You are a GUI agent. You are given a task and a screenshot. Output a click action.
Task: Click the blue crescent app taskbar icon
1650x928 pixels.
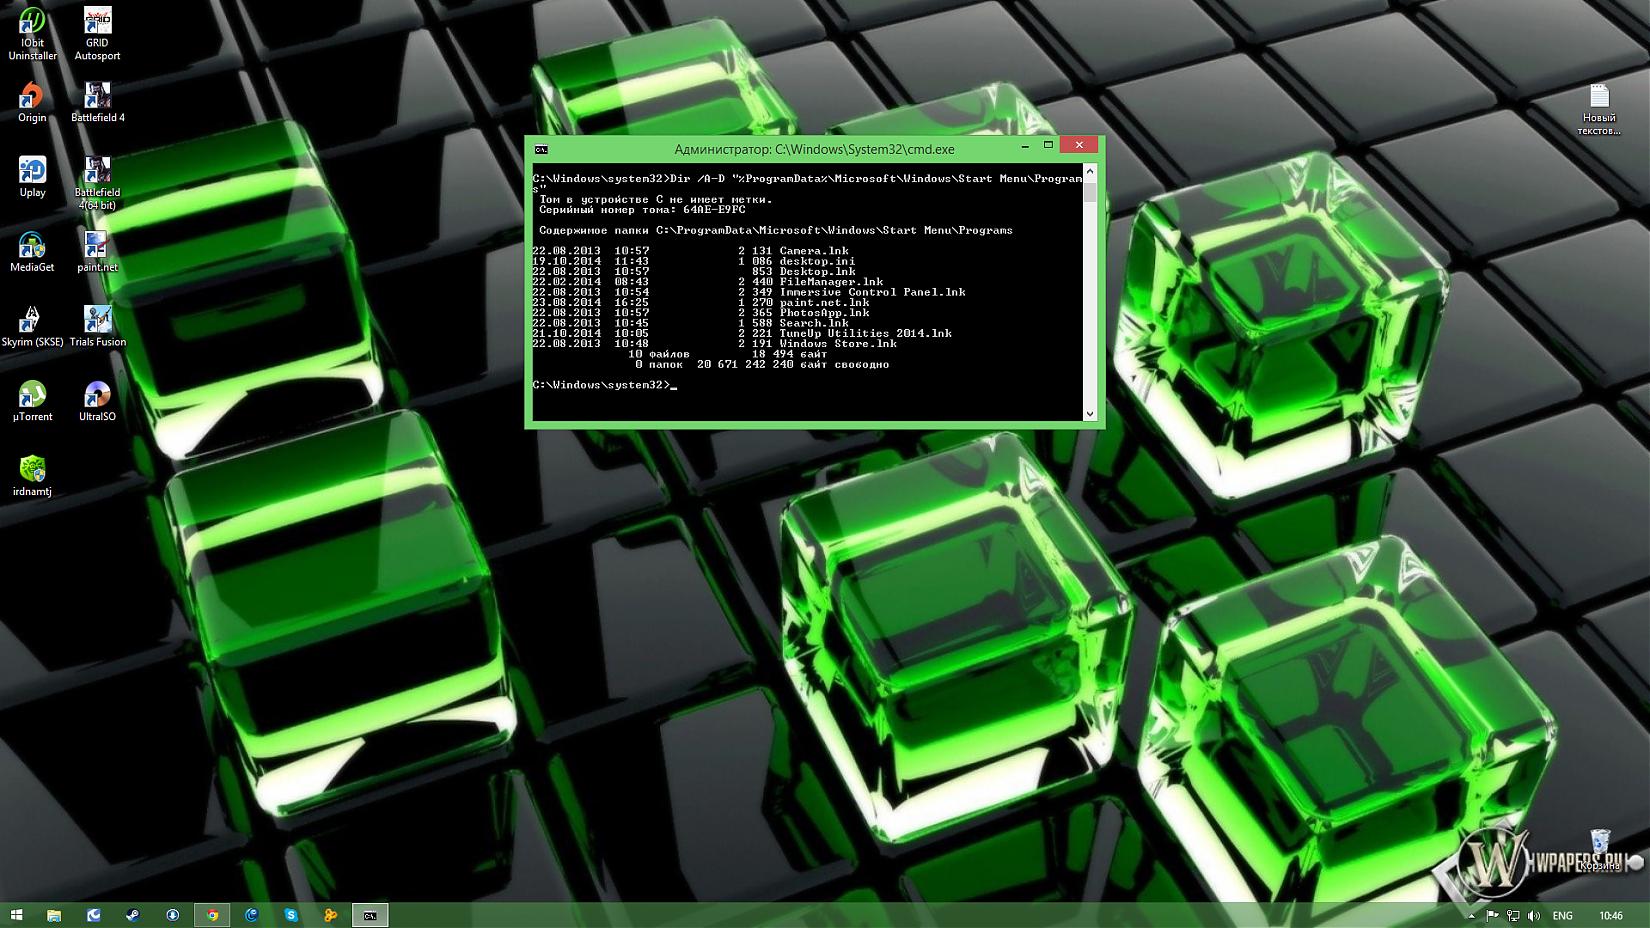[94, 915]
